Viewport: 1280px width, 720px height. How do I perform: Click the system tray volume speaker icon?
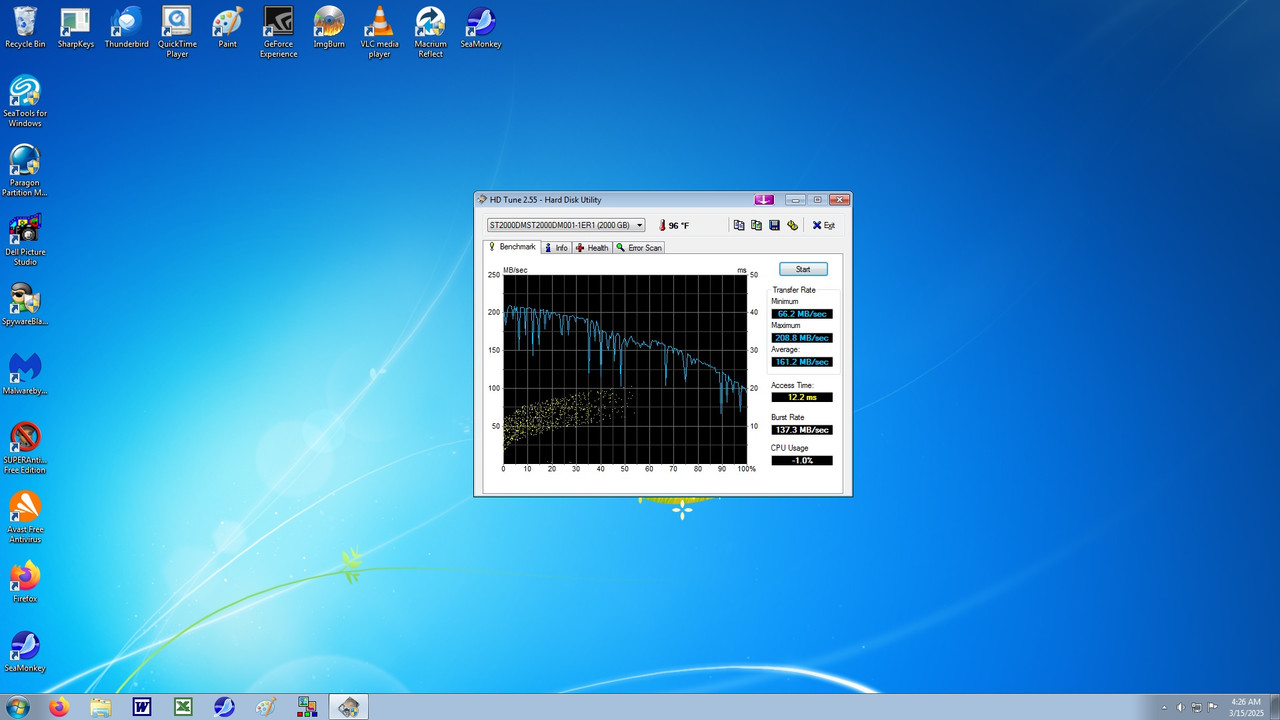click(x=1181, y=707)
